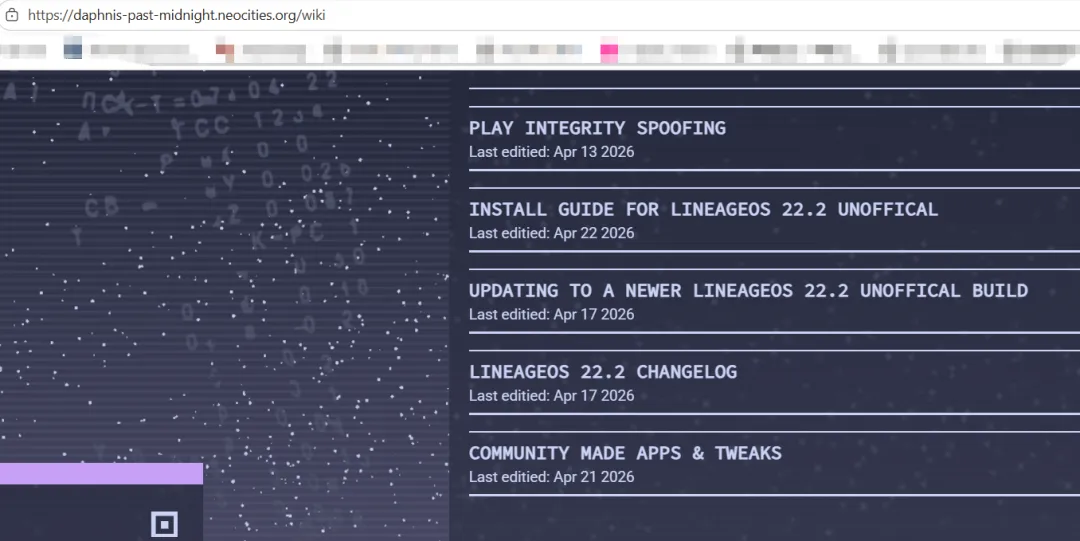
Task: Click 'Last editied: Apr 22 2026' text
Action: [552, 233]
